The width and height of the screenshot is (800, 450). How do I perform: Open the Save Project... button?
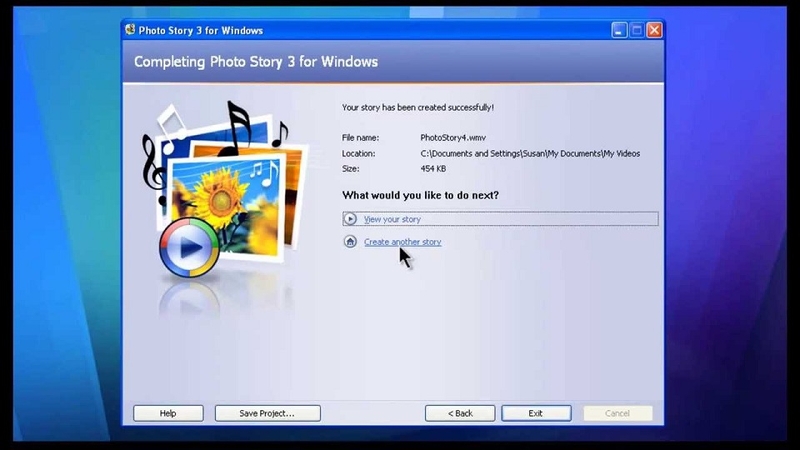coord(267,413)
